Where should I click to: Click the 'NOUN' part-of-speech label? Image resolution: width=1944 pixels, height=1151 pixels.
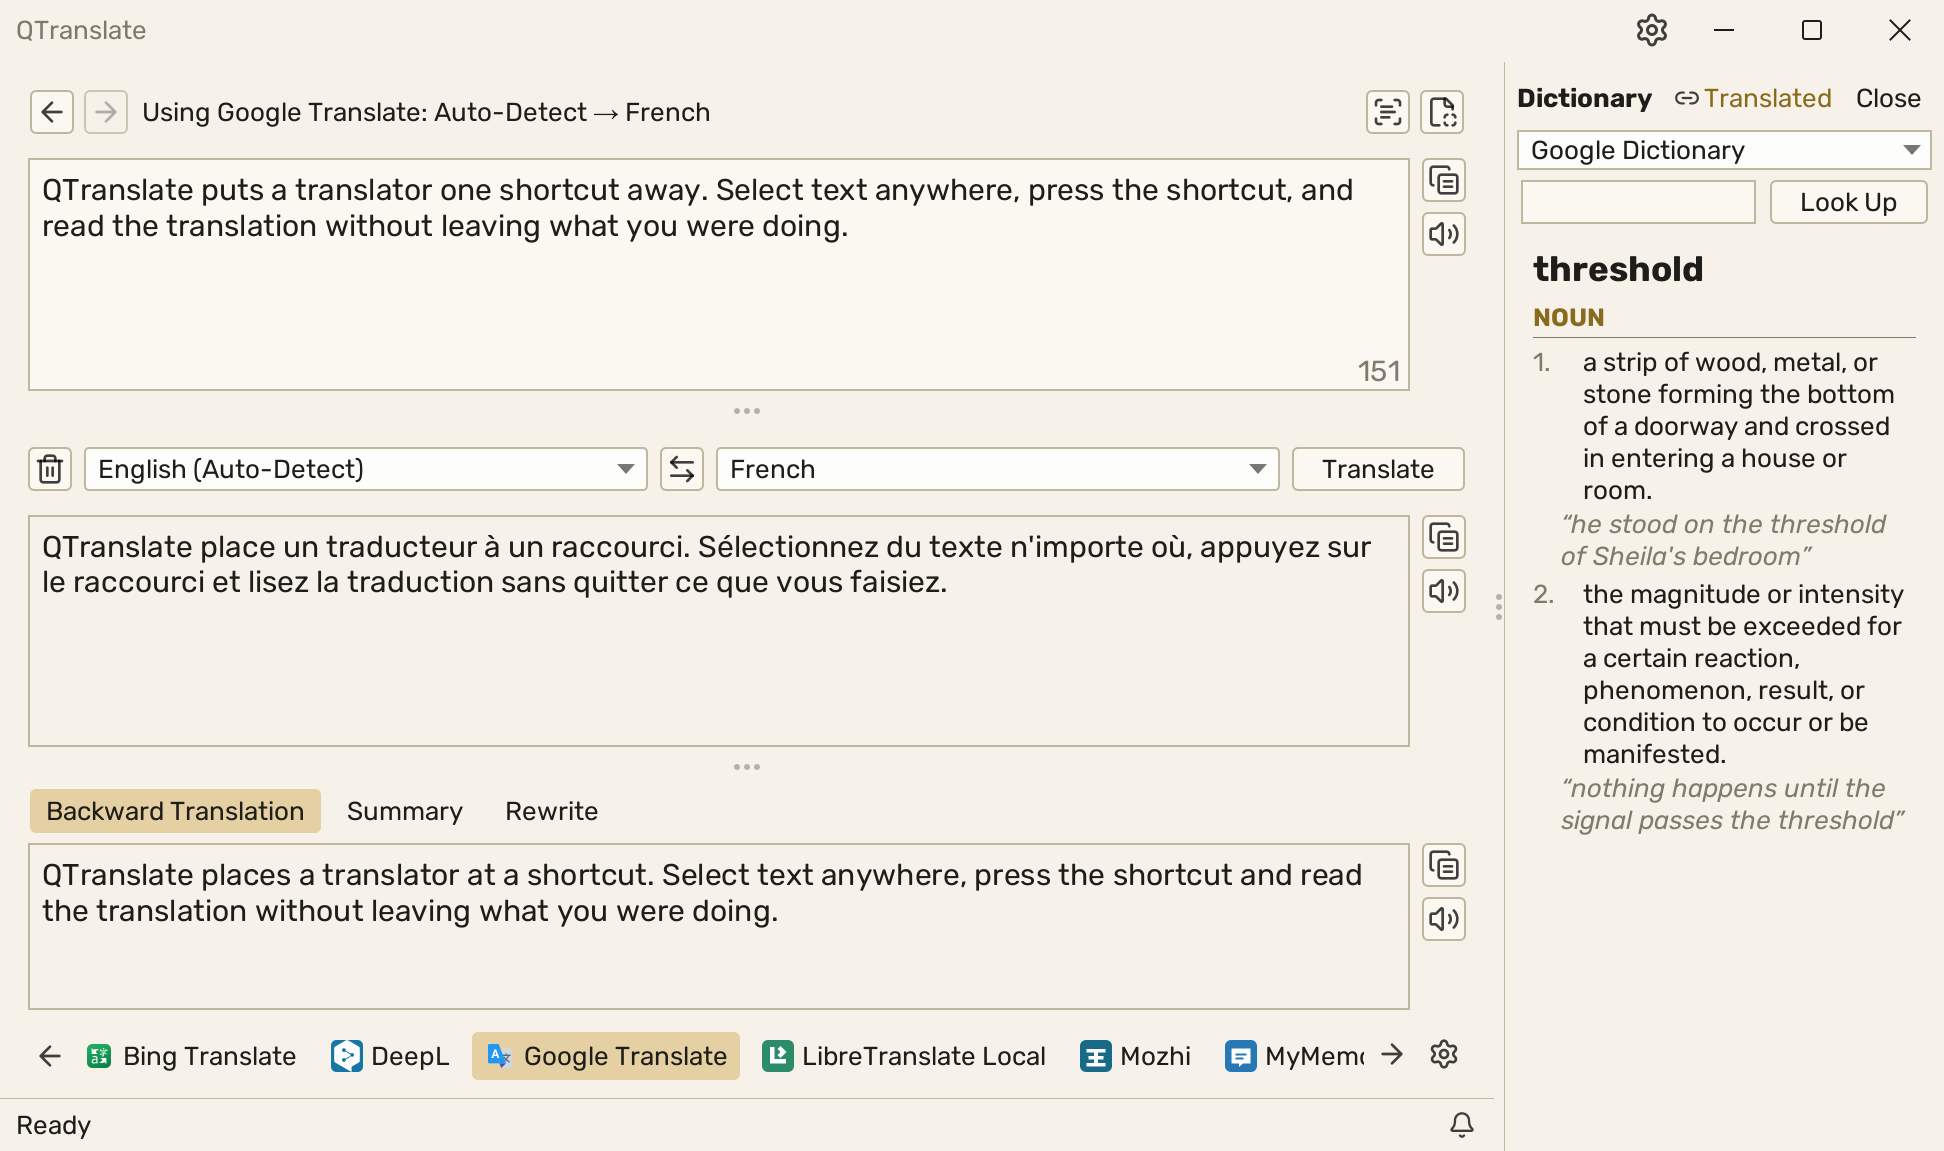(x=1569, y=317)
